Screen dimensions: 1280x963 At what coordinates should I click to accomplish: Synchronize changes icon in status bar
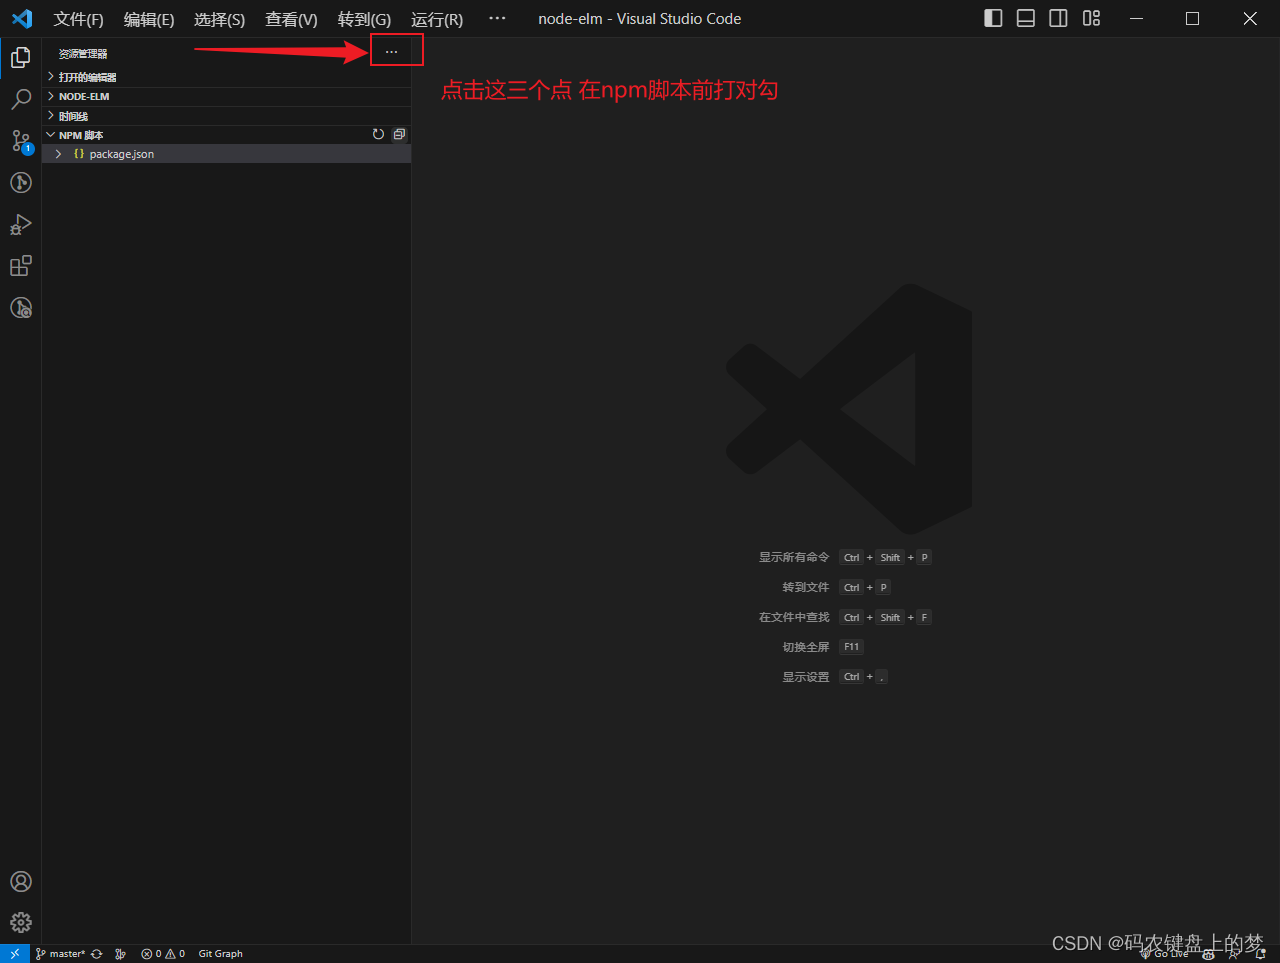click(97, 954)
